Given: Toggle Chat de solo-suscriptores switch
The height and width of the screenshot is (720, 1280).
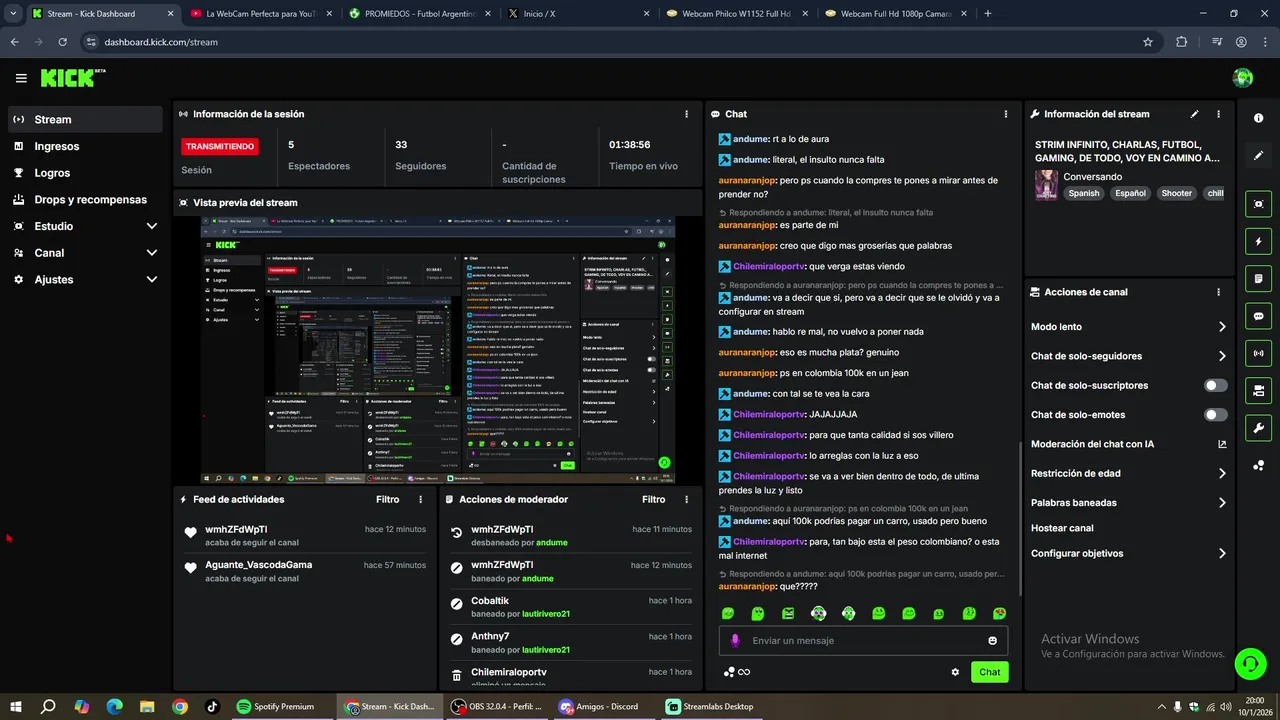Looking at the screenshot, I should (1216, 385).
